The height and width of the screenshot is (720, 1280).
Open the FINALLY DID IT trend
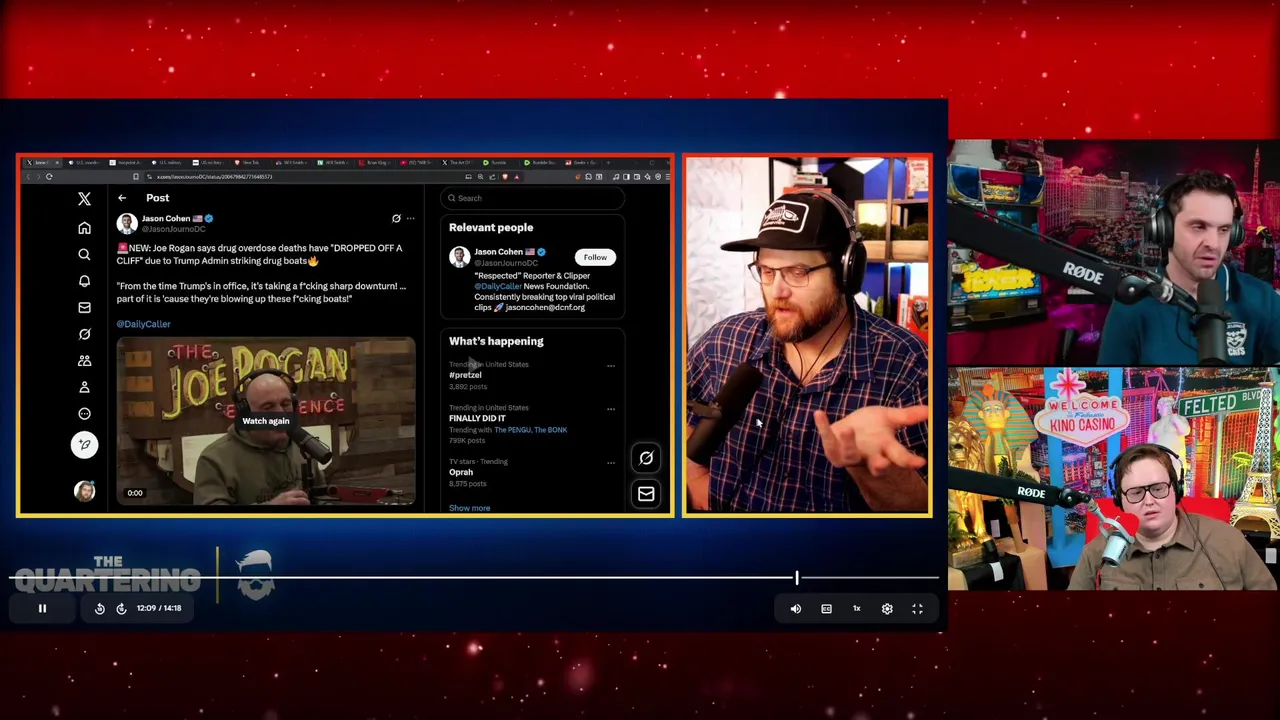[x=477, y=418]
